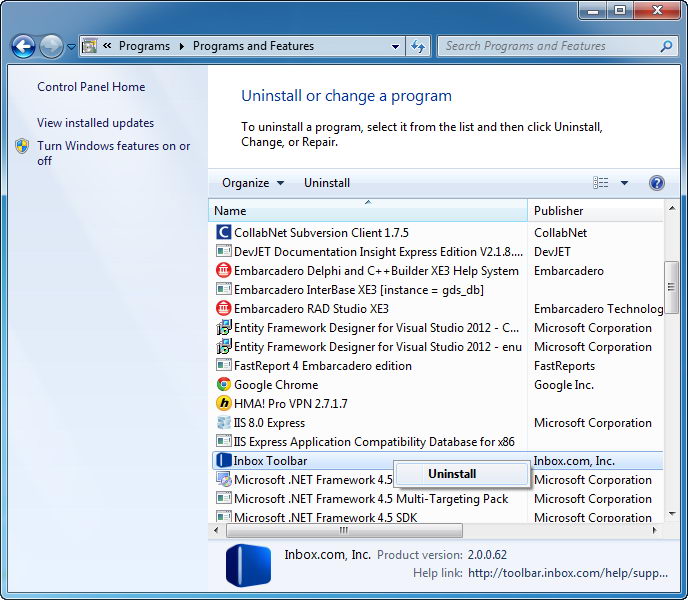Image resolution: width=688 pixels, height=600 pixels.
Task: Click the horizontal scrollbar thumb
Action: coord(344,530)
